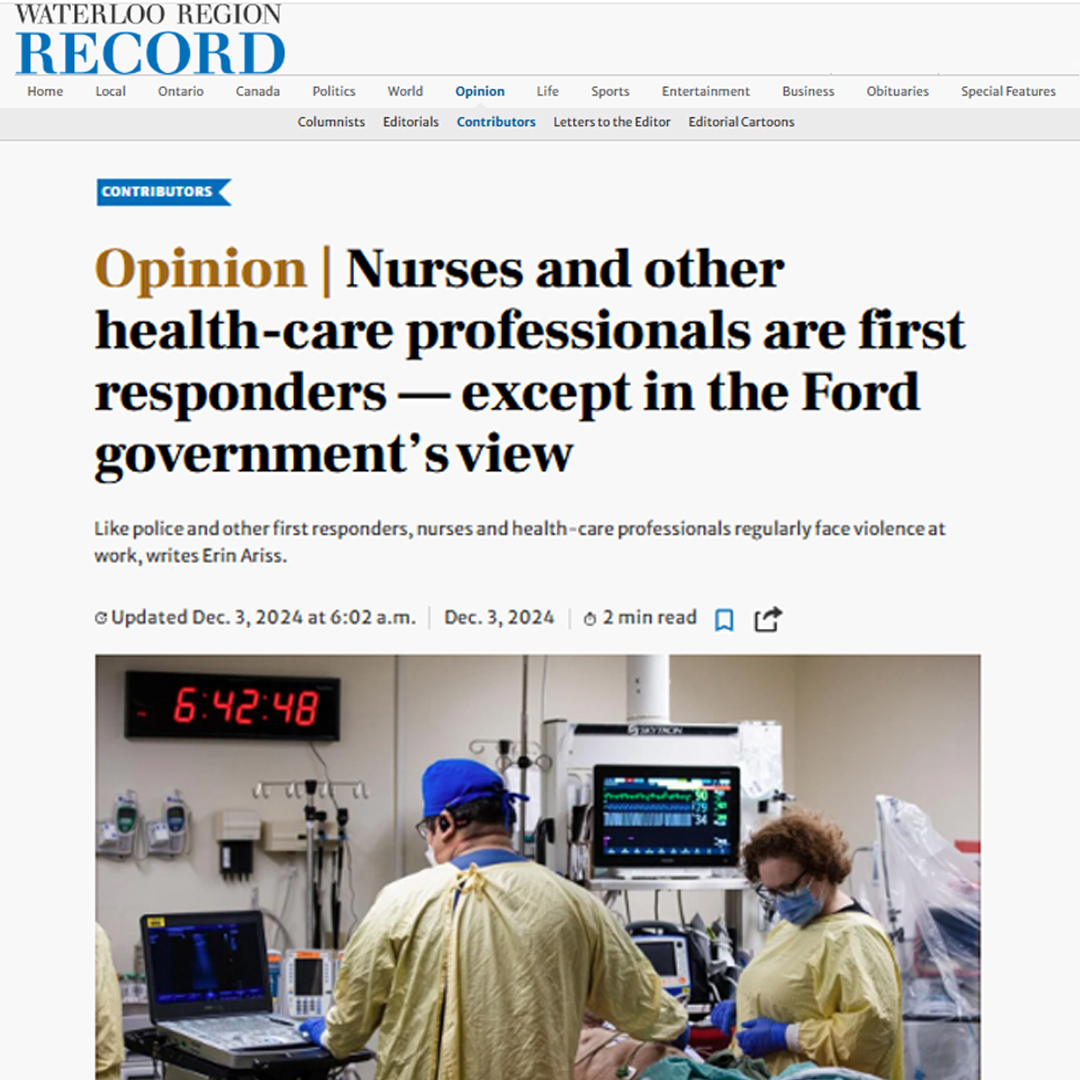This screenshot has width=1080, height=1080.
Task: Open Editorial Cartoons
Action: pyautogui.click(x=741, y=122)
